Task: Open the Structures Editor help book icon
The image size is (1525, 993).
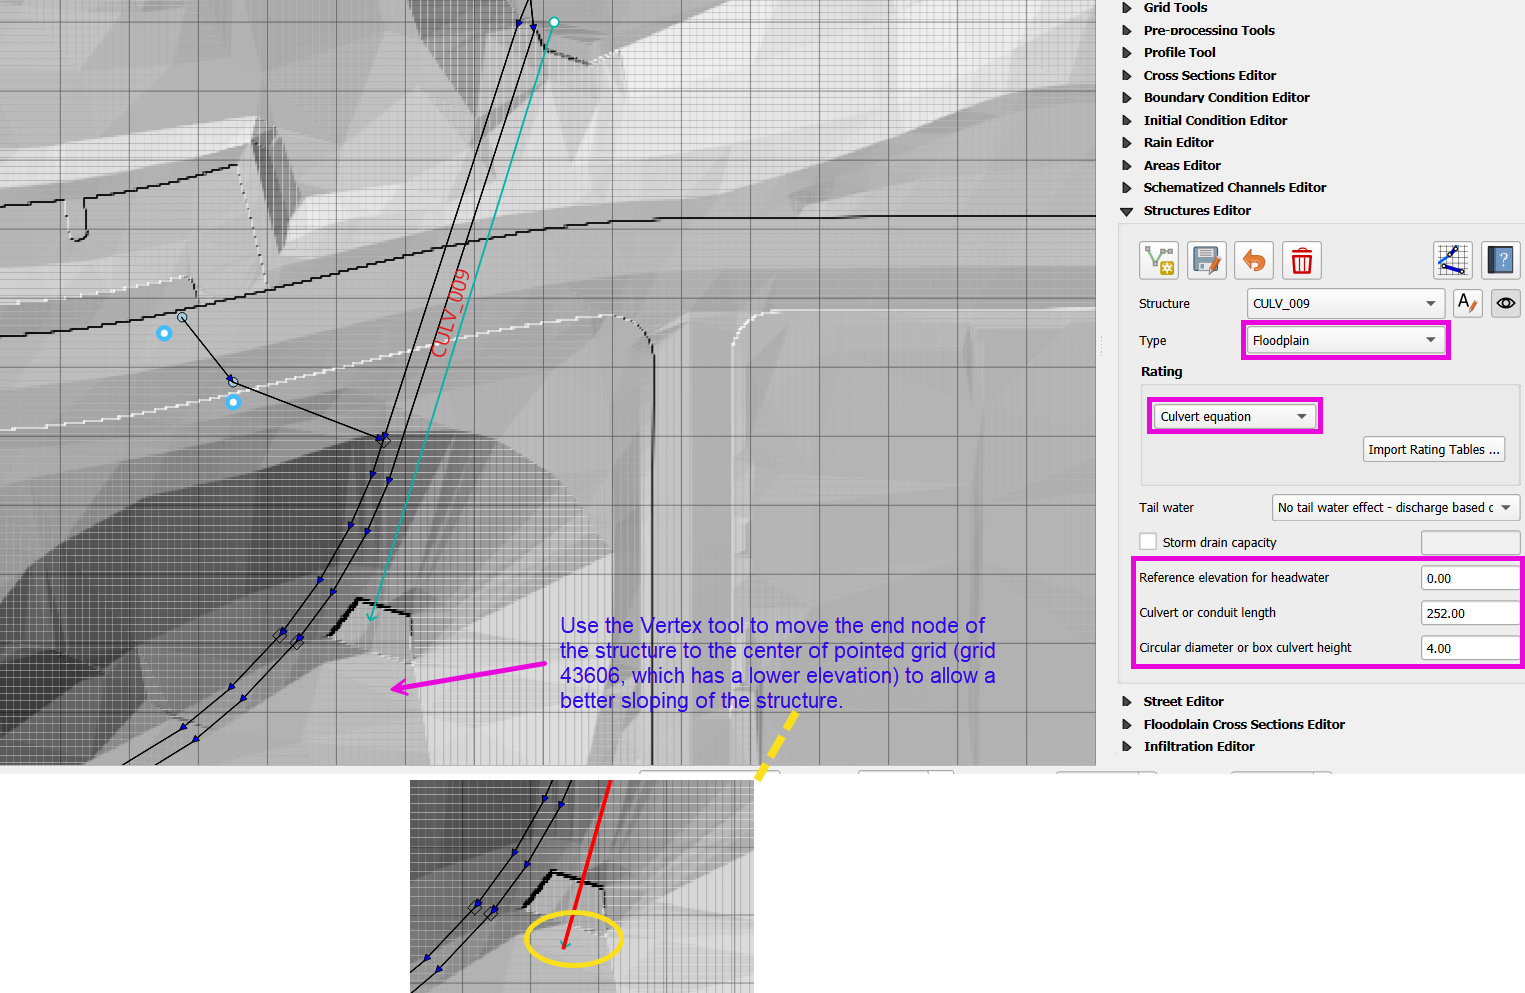Action: tap(1501, 260)
